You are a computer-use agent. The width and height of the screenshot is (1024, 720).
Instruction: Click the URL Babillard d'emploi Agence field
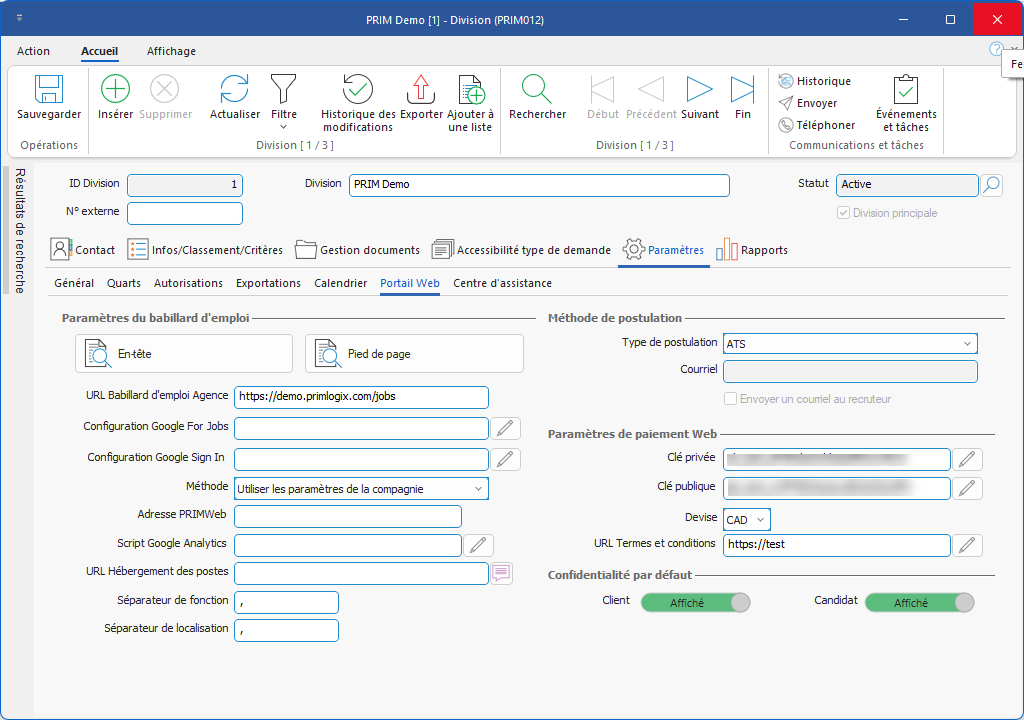pyautogui.click(x=361, y=397)
